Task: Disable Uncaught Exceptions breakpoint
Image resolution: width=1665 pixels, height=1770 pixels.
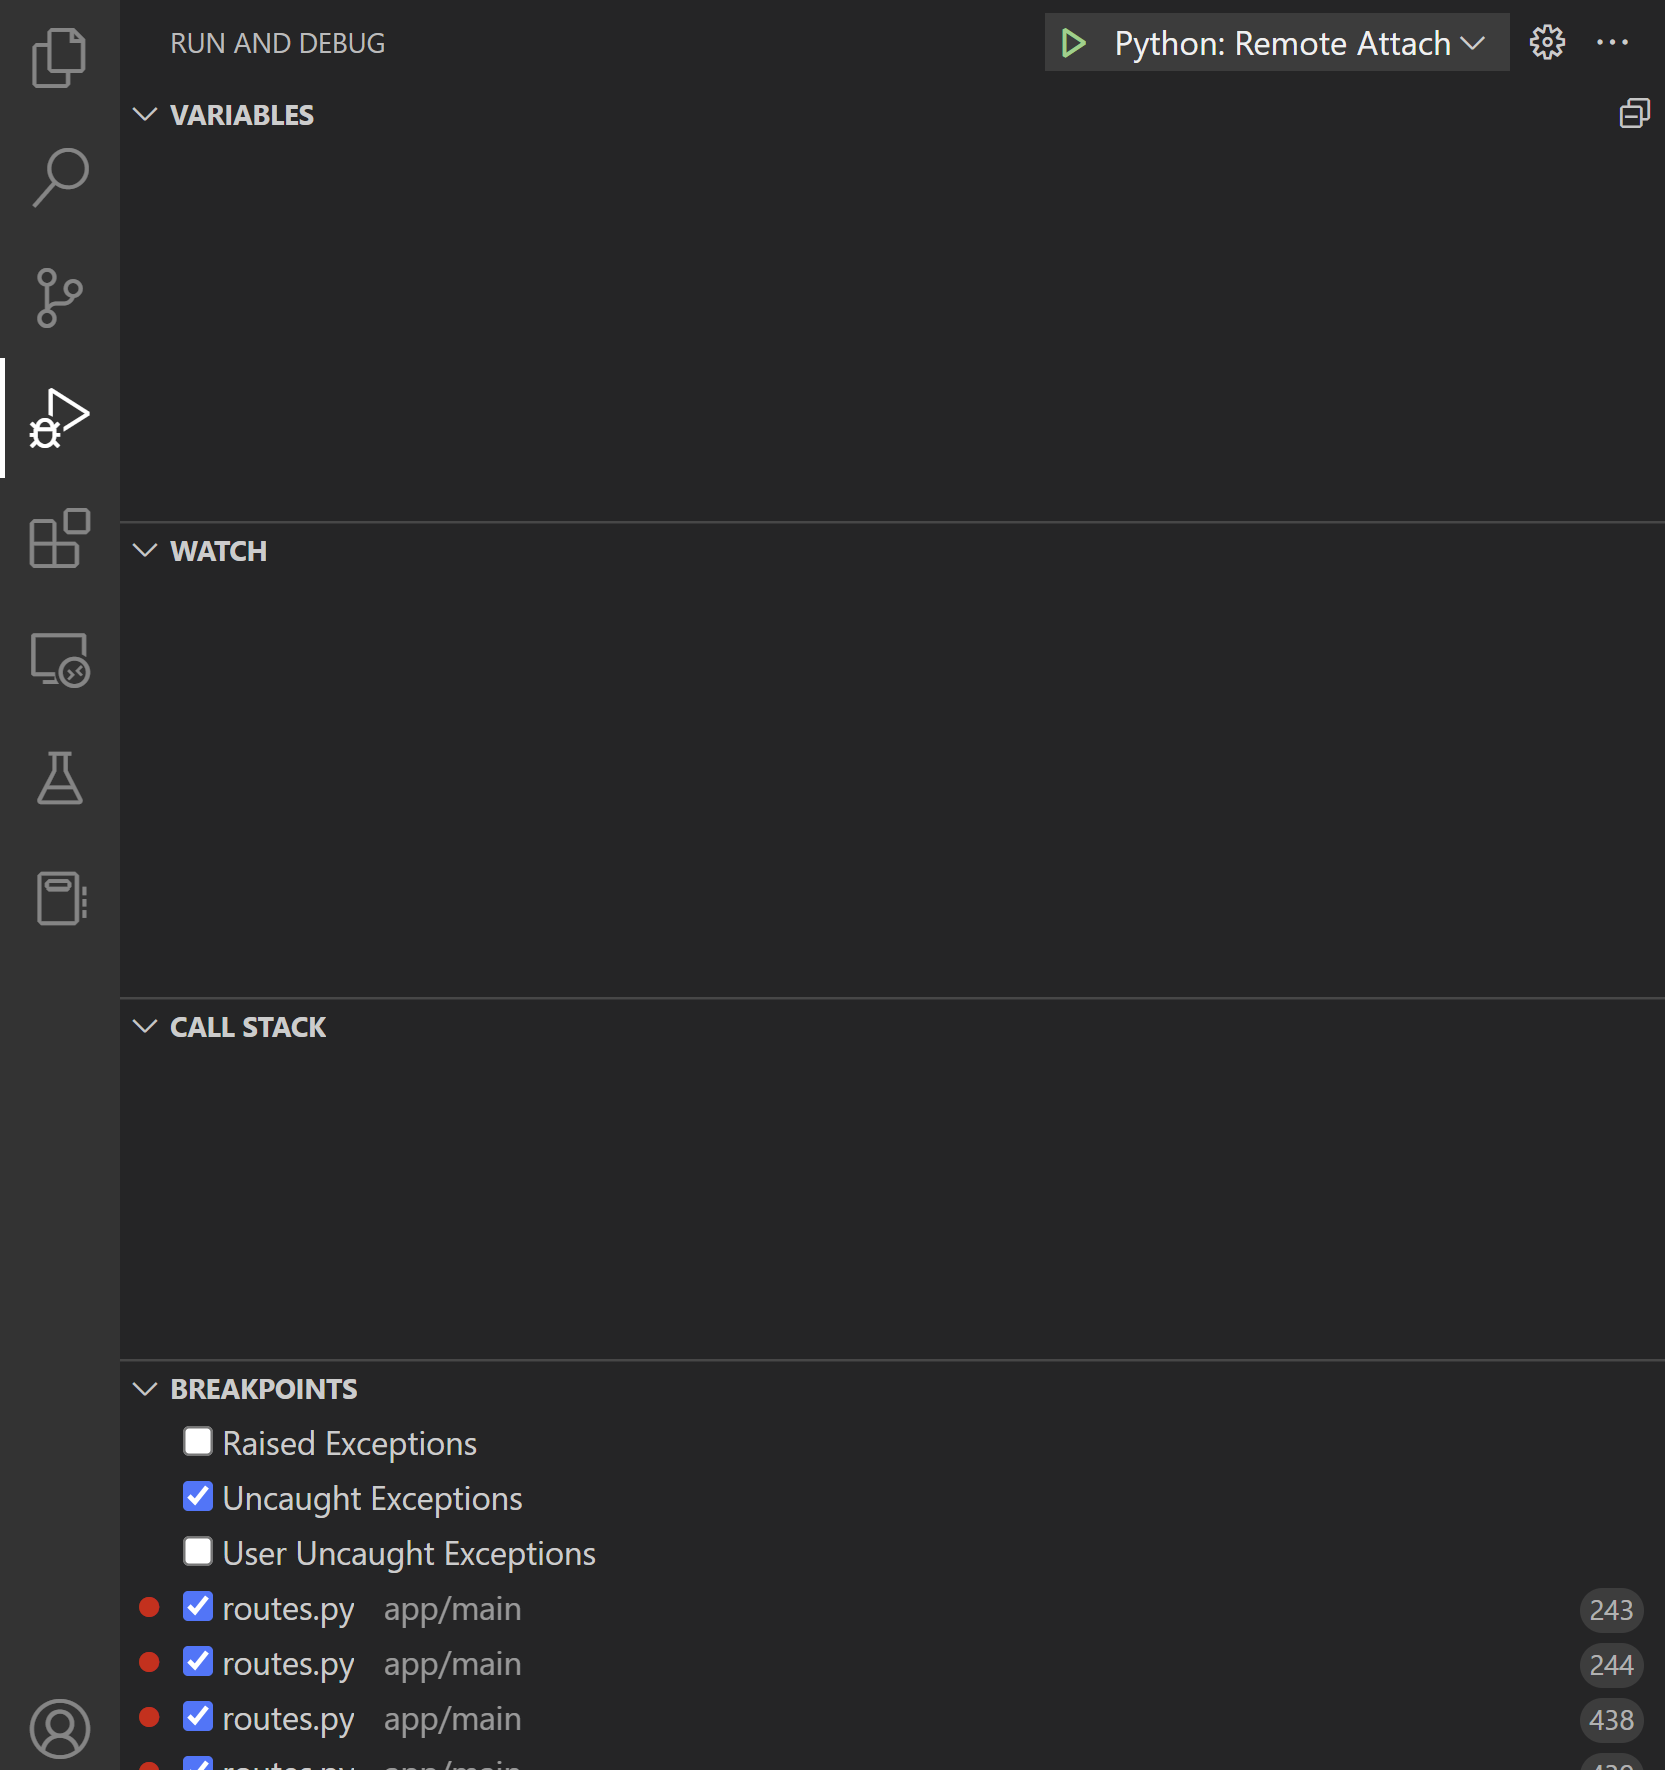Action: (x=198, y=1497)
